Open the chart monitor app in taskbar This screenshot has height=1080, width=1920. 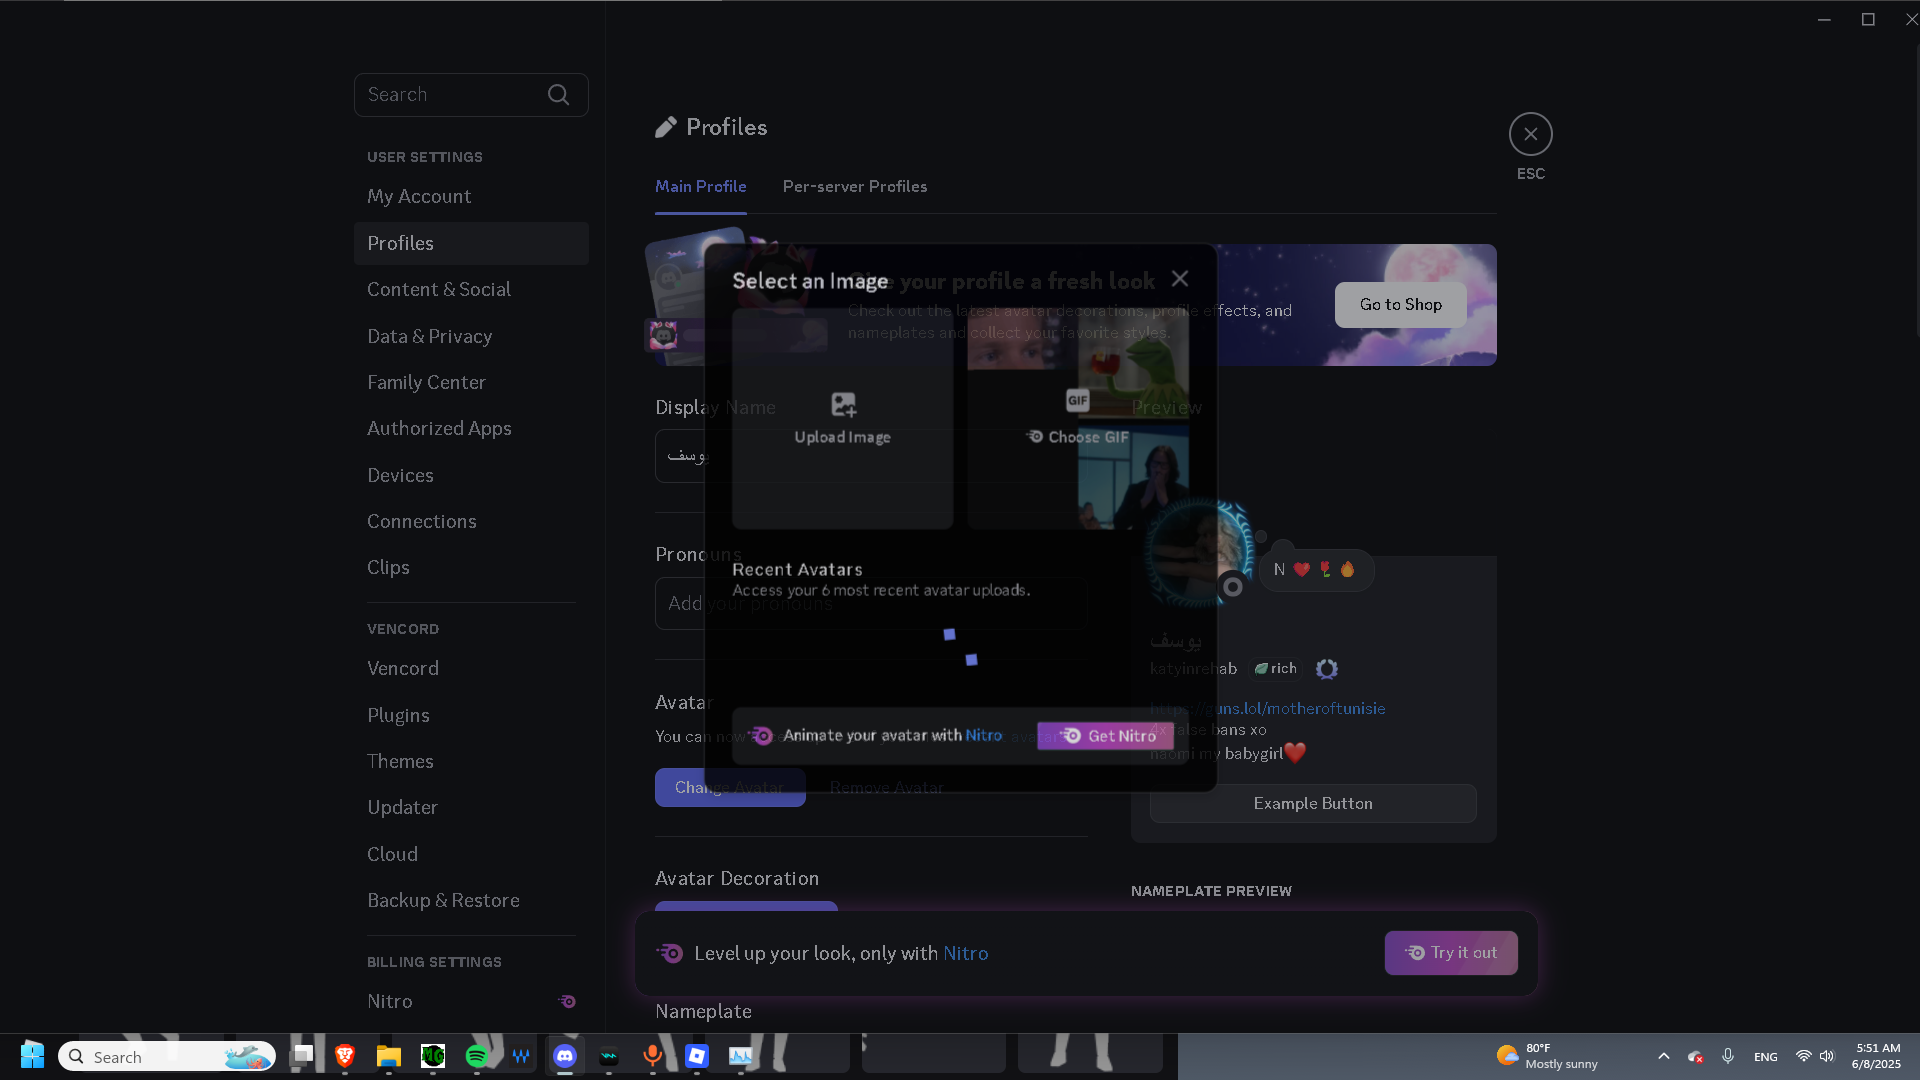click(741, 1056)
